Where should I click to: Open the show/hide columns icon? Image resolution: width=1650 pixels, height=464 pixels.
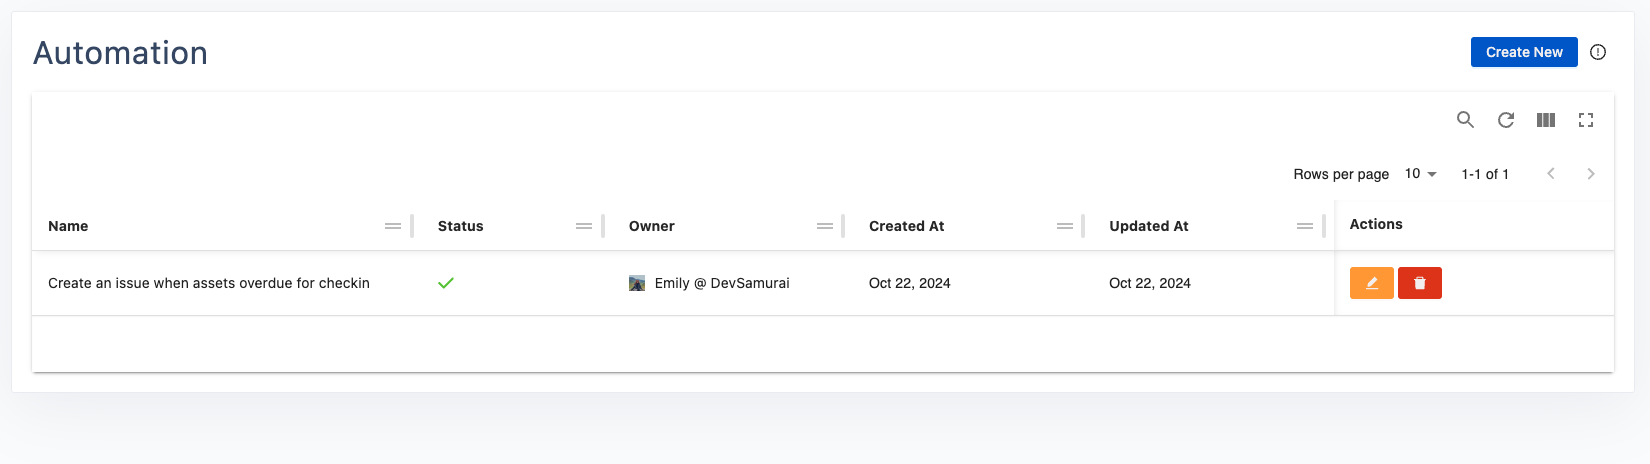pyautogui.click(x=1545, y=120)
